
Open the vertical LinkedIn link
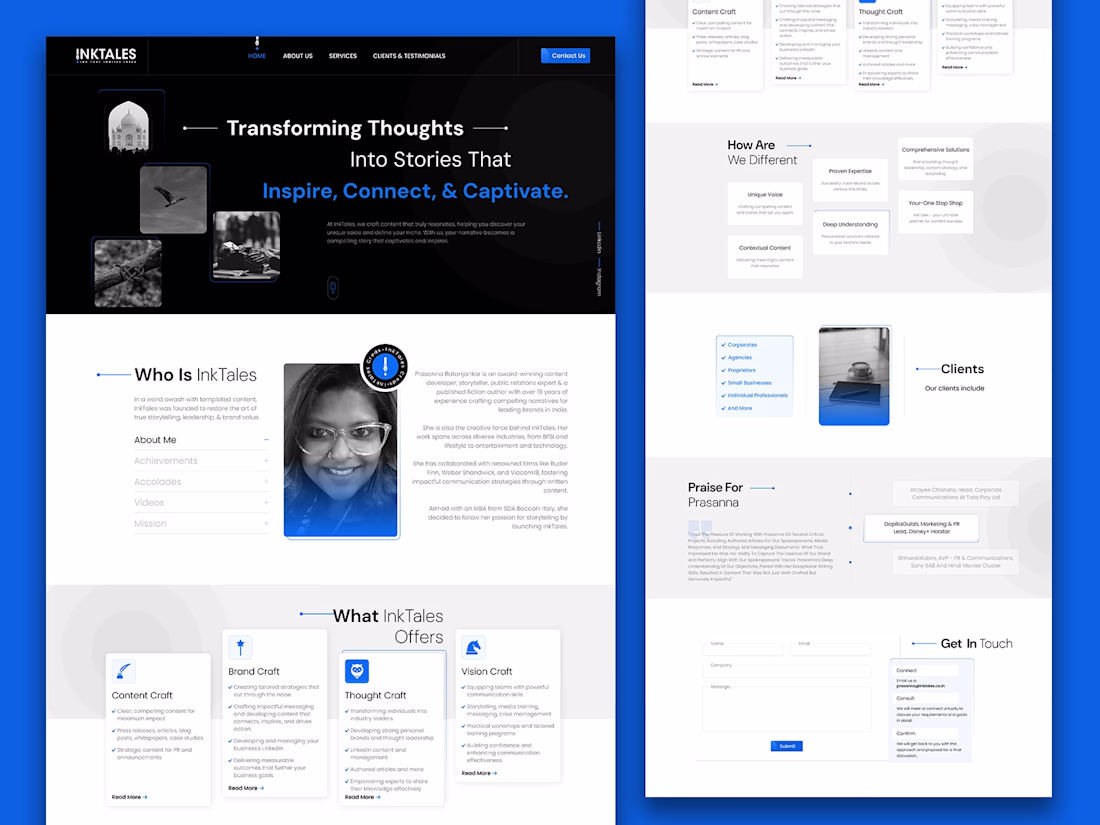(x=599, y=242)
